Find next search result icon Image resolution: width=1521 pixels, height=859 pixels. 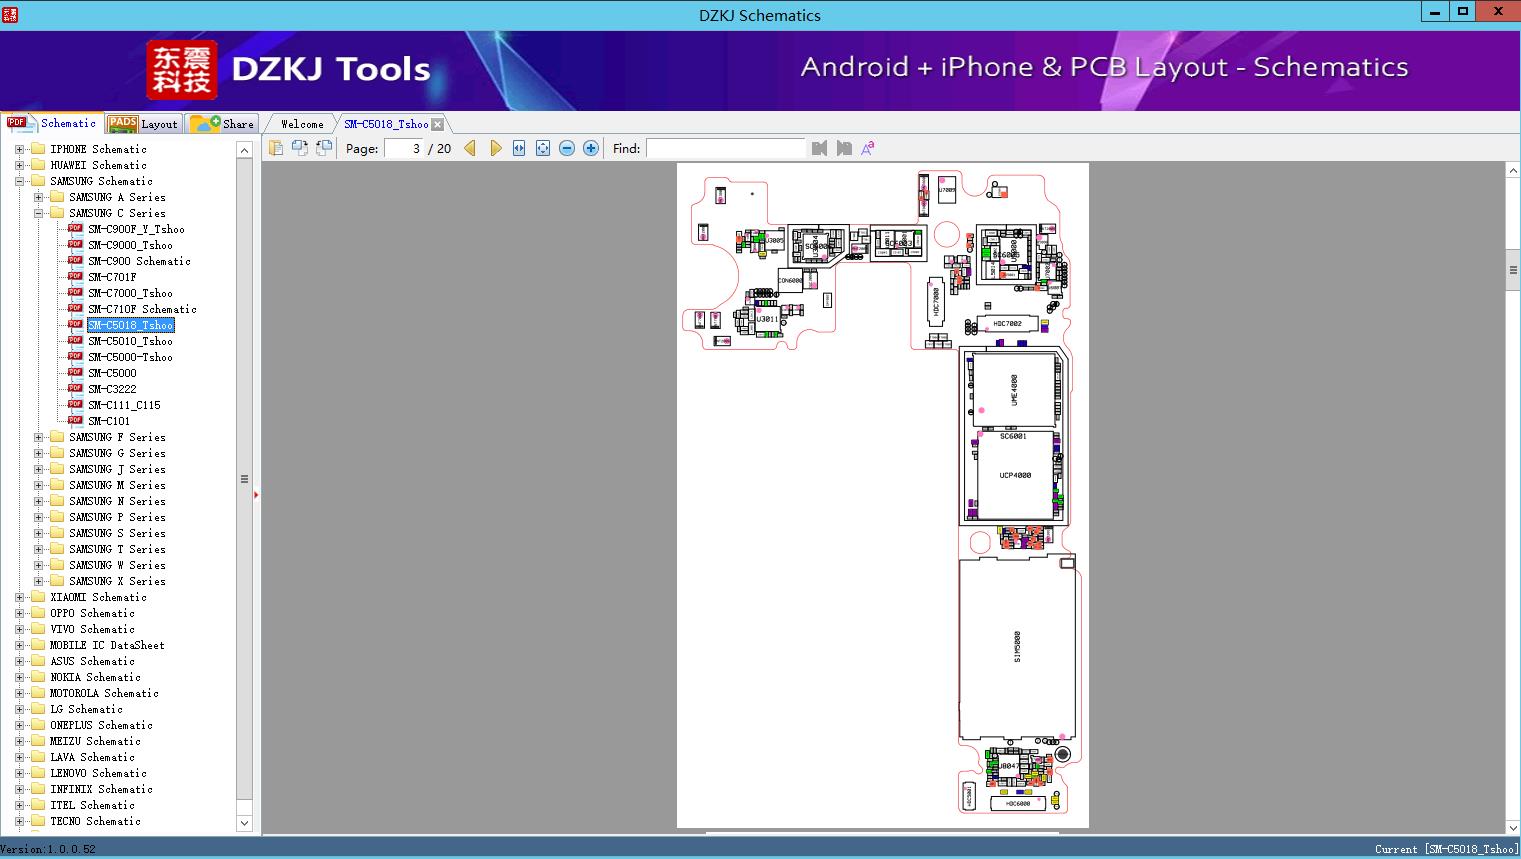point(844,148)
